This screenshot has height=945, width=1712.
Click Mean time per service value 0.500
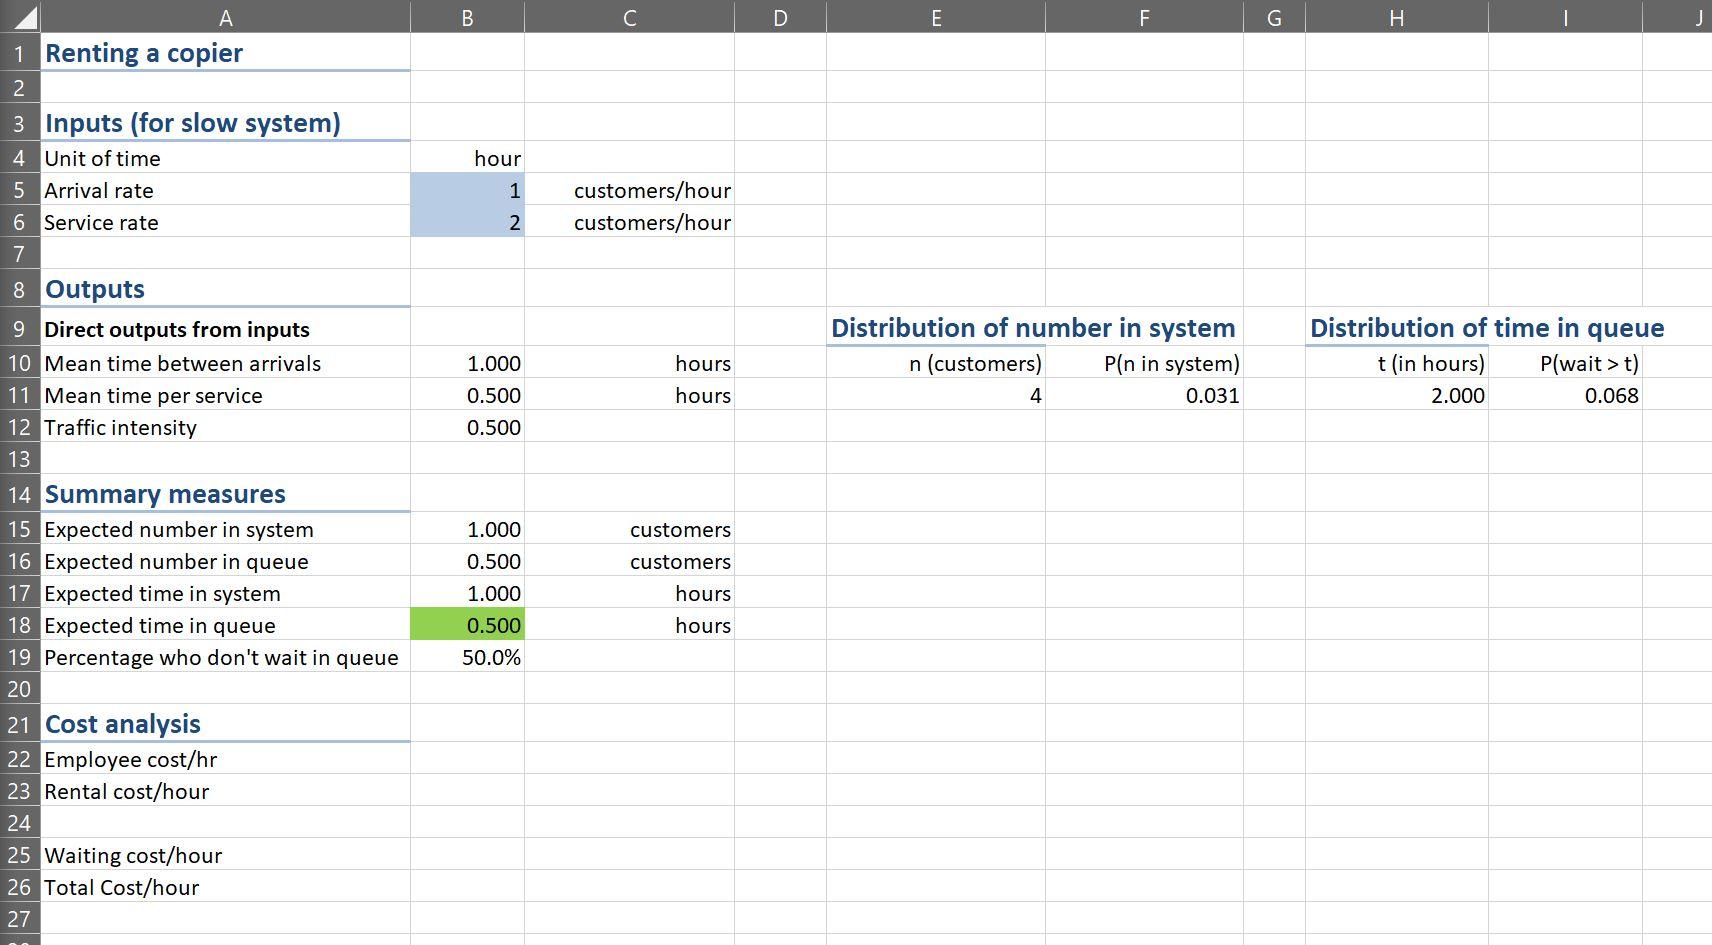[467, 395]
